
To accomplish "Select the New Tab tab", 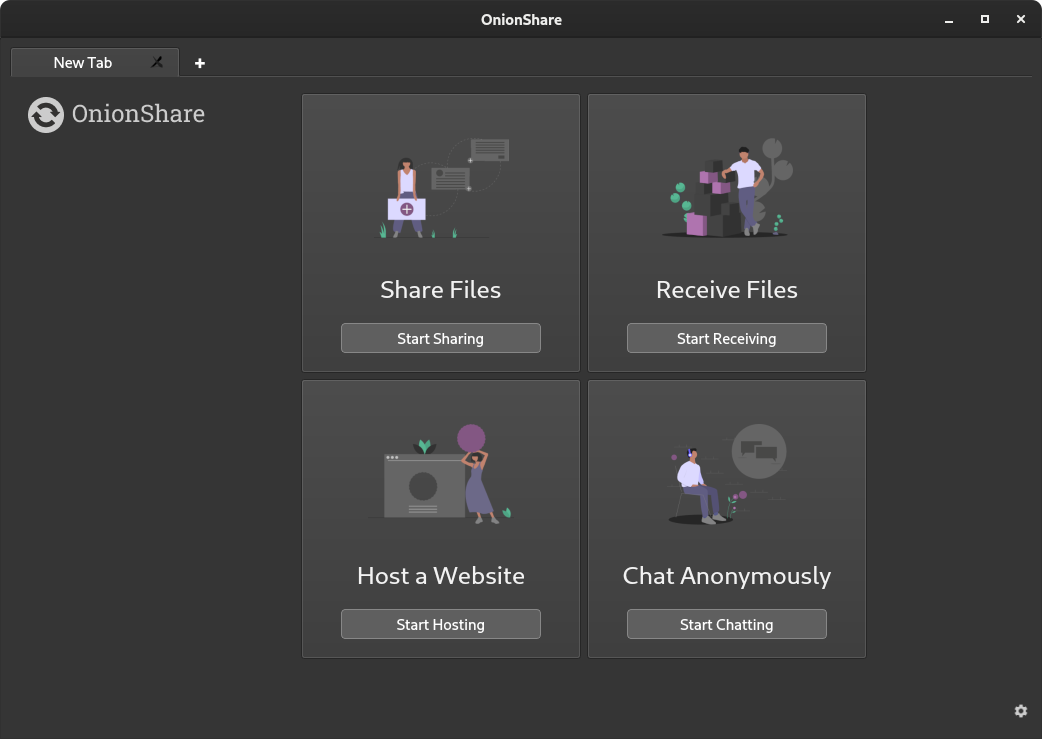I will pos(82,62).
